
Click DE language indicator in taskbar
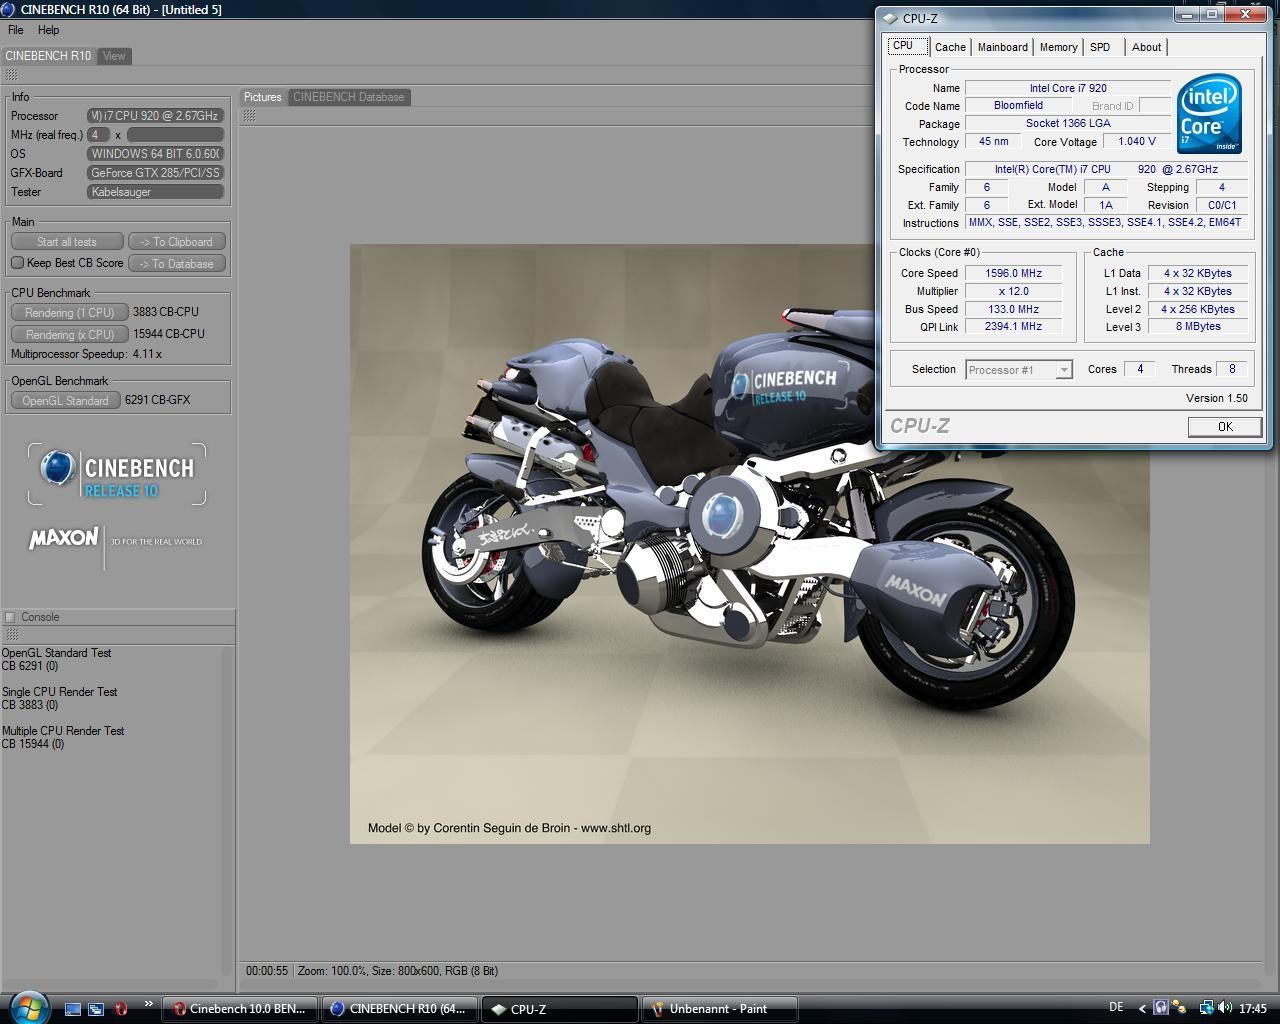1116,1007
